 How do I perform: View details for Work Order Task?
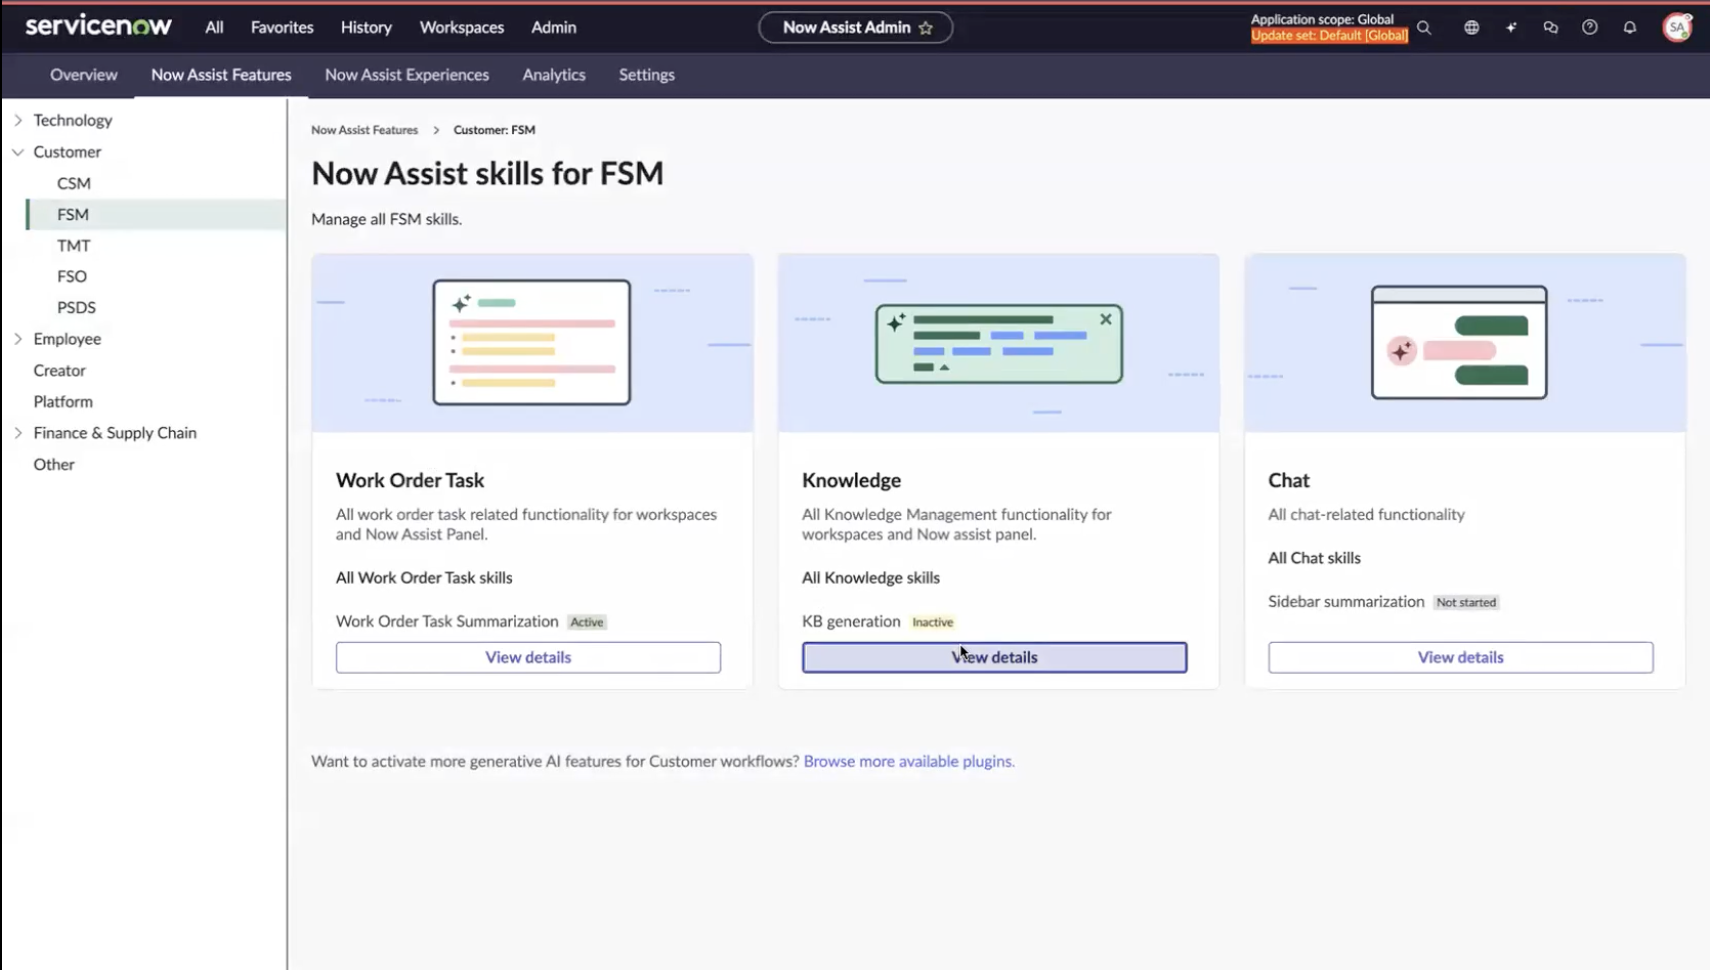(x=528, y=657)
